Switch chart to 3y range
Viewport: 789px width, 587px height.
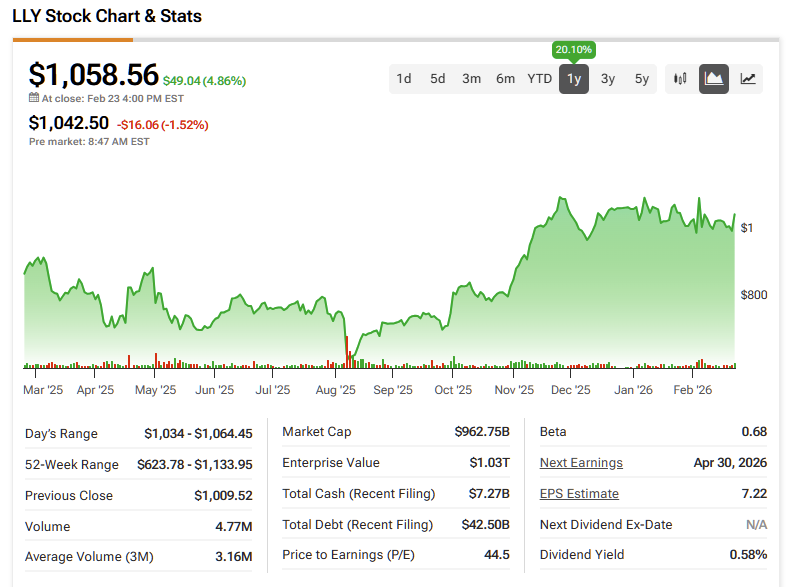(608, 78)
